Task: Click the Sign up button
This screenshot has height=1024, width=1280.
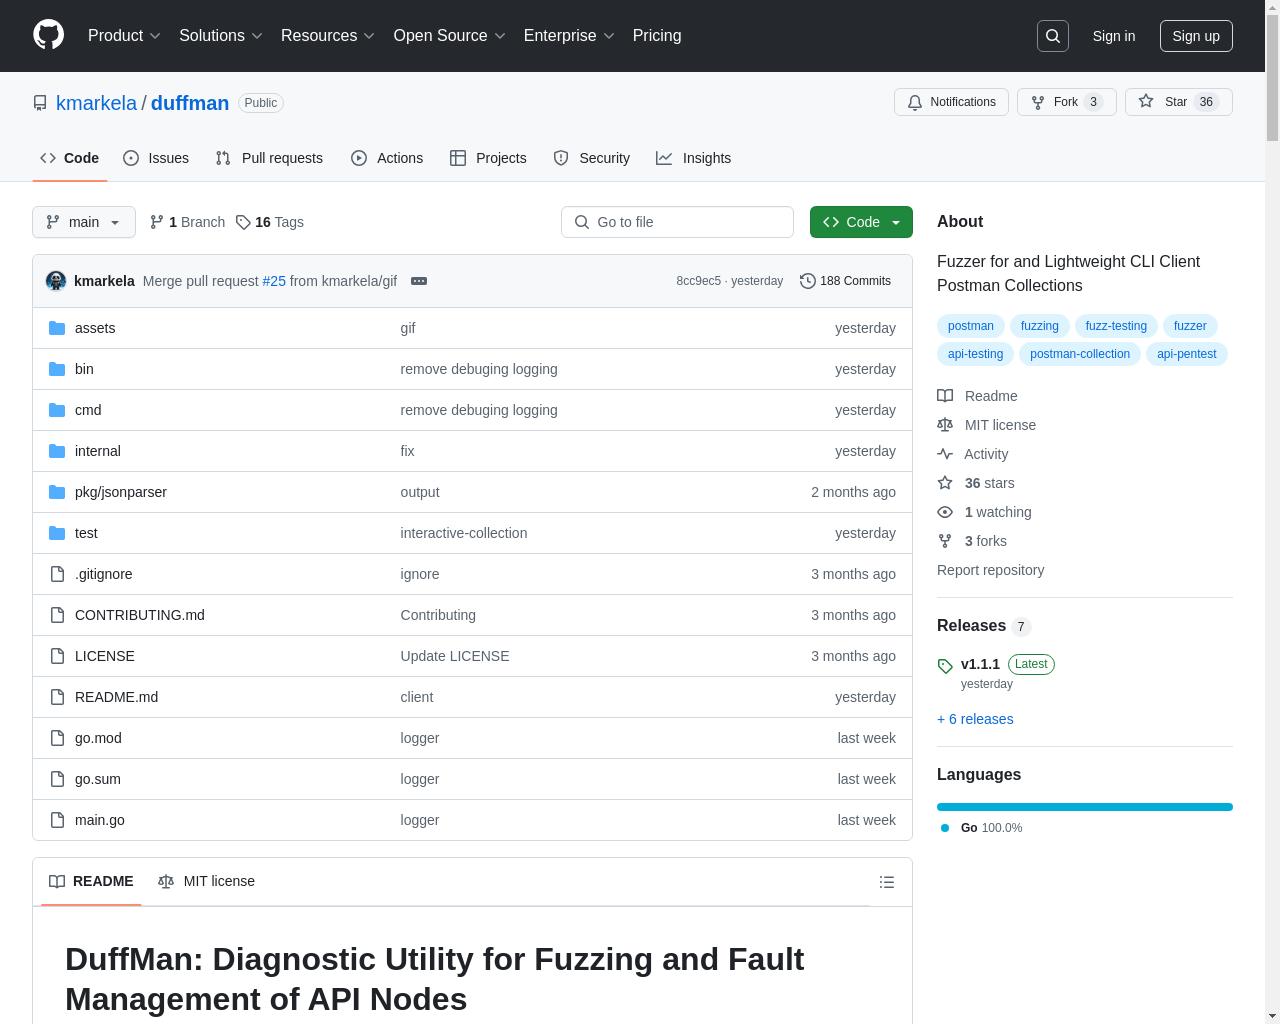Action: (1196, 36)
